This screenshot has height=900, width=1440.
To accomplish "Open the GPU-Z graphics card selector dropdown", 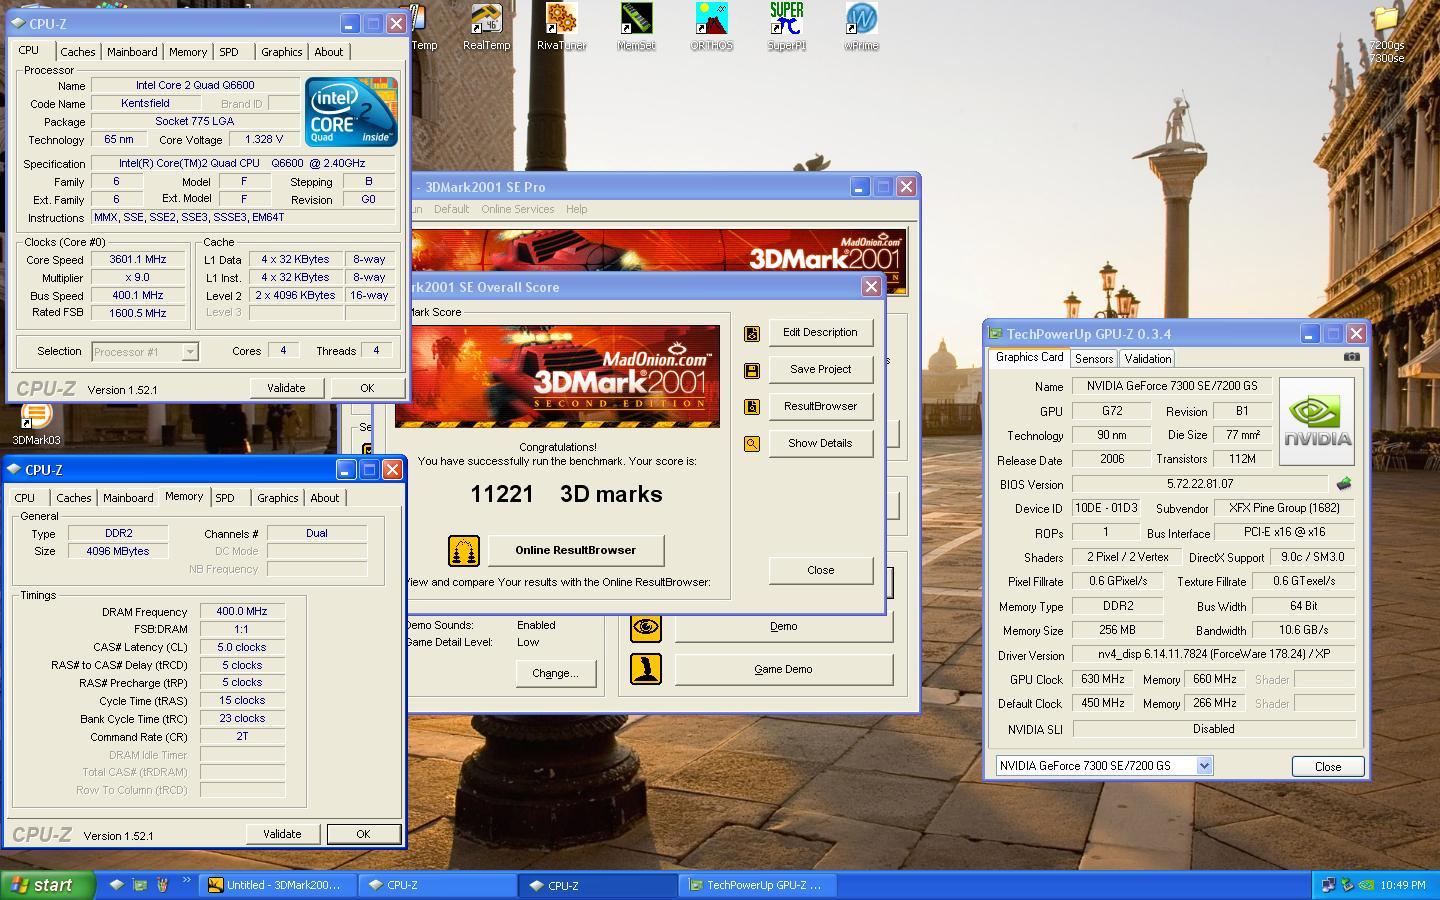I will [1204, 766].
